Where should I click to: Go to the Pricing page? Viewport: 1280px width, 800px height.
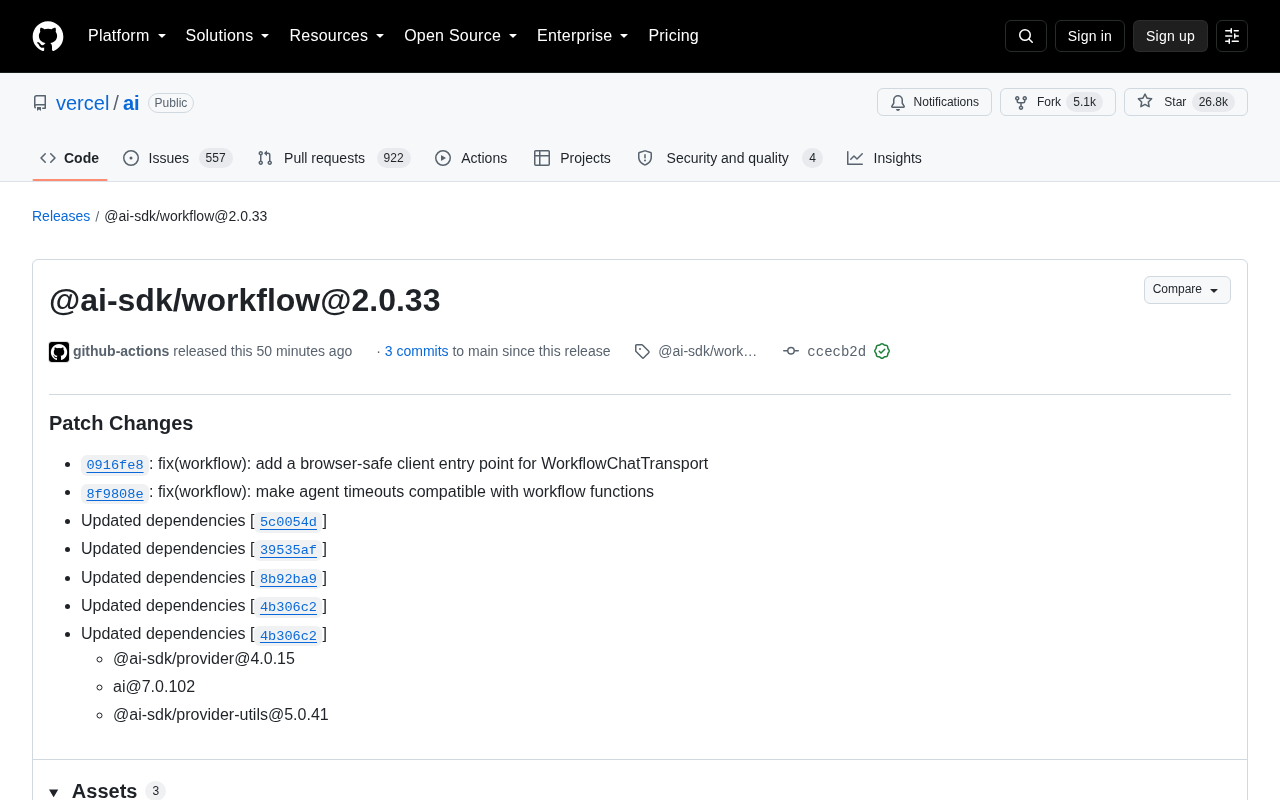pyautogui.click(x=673, y=36)
